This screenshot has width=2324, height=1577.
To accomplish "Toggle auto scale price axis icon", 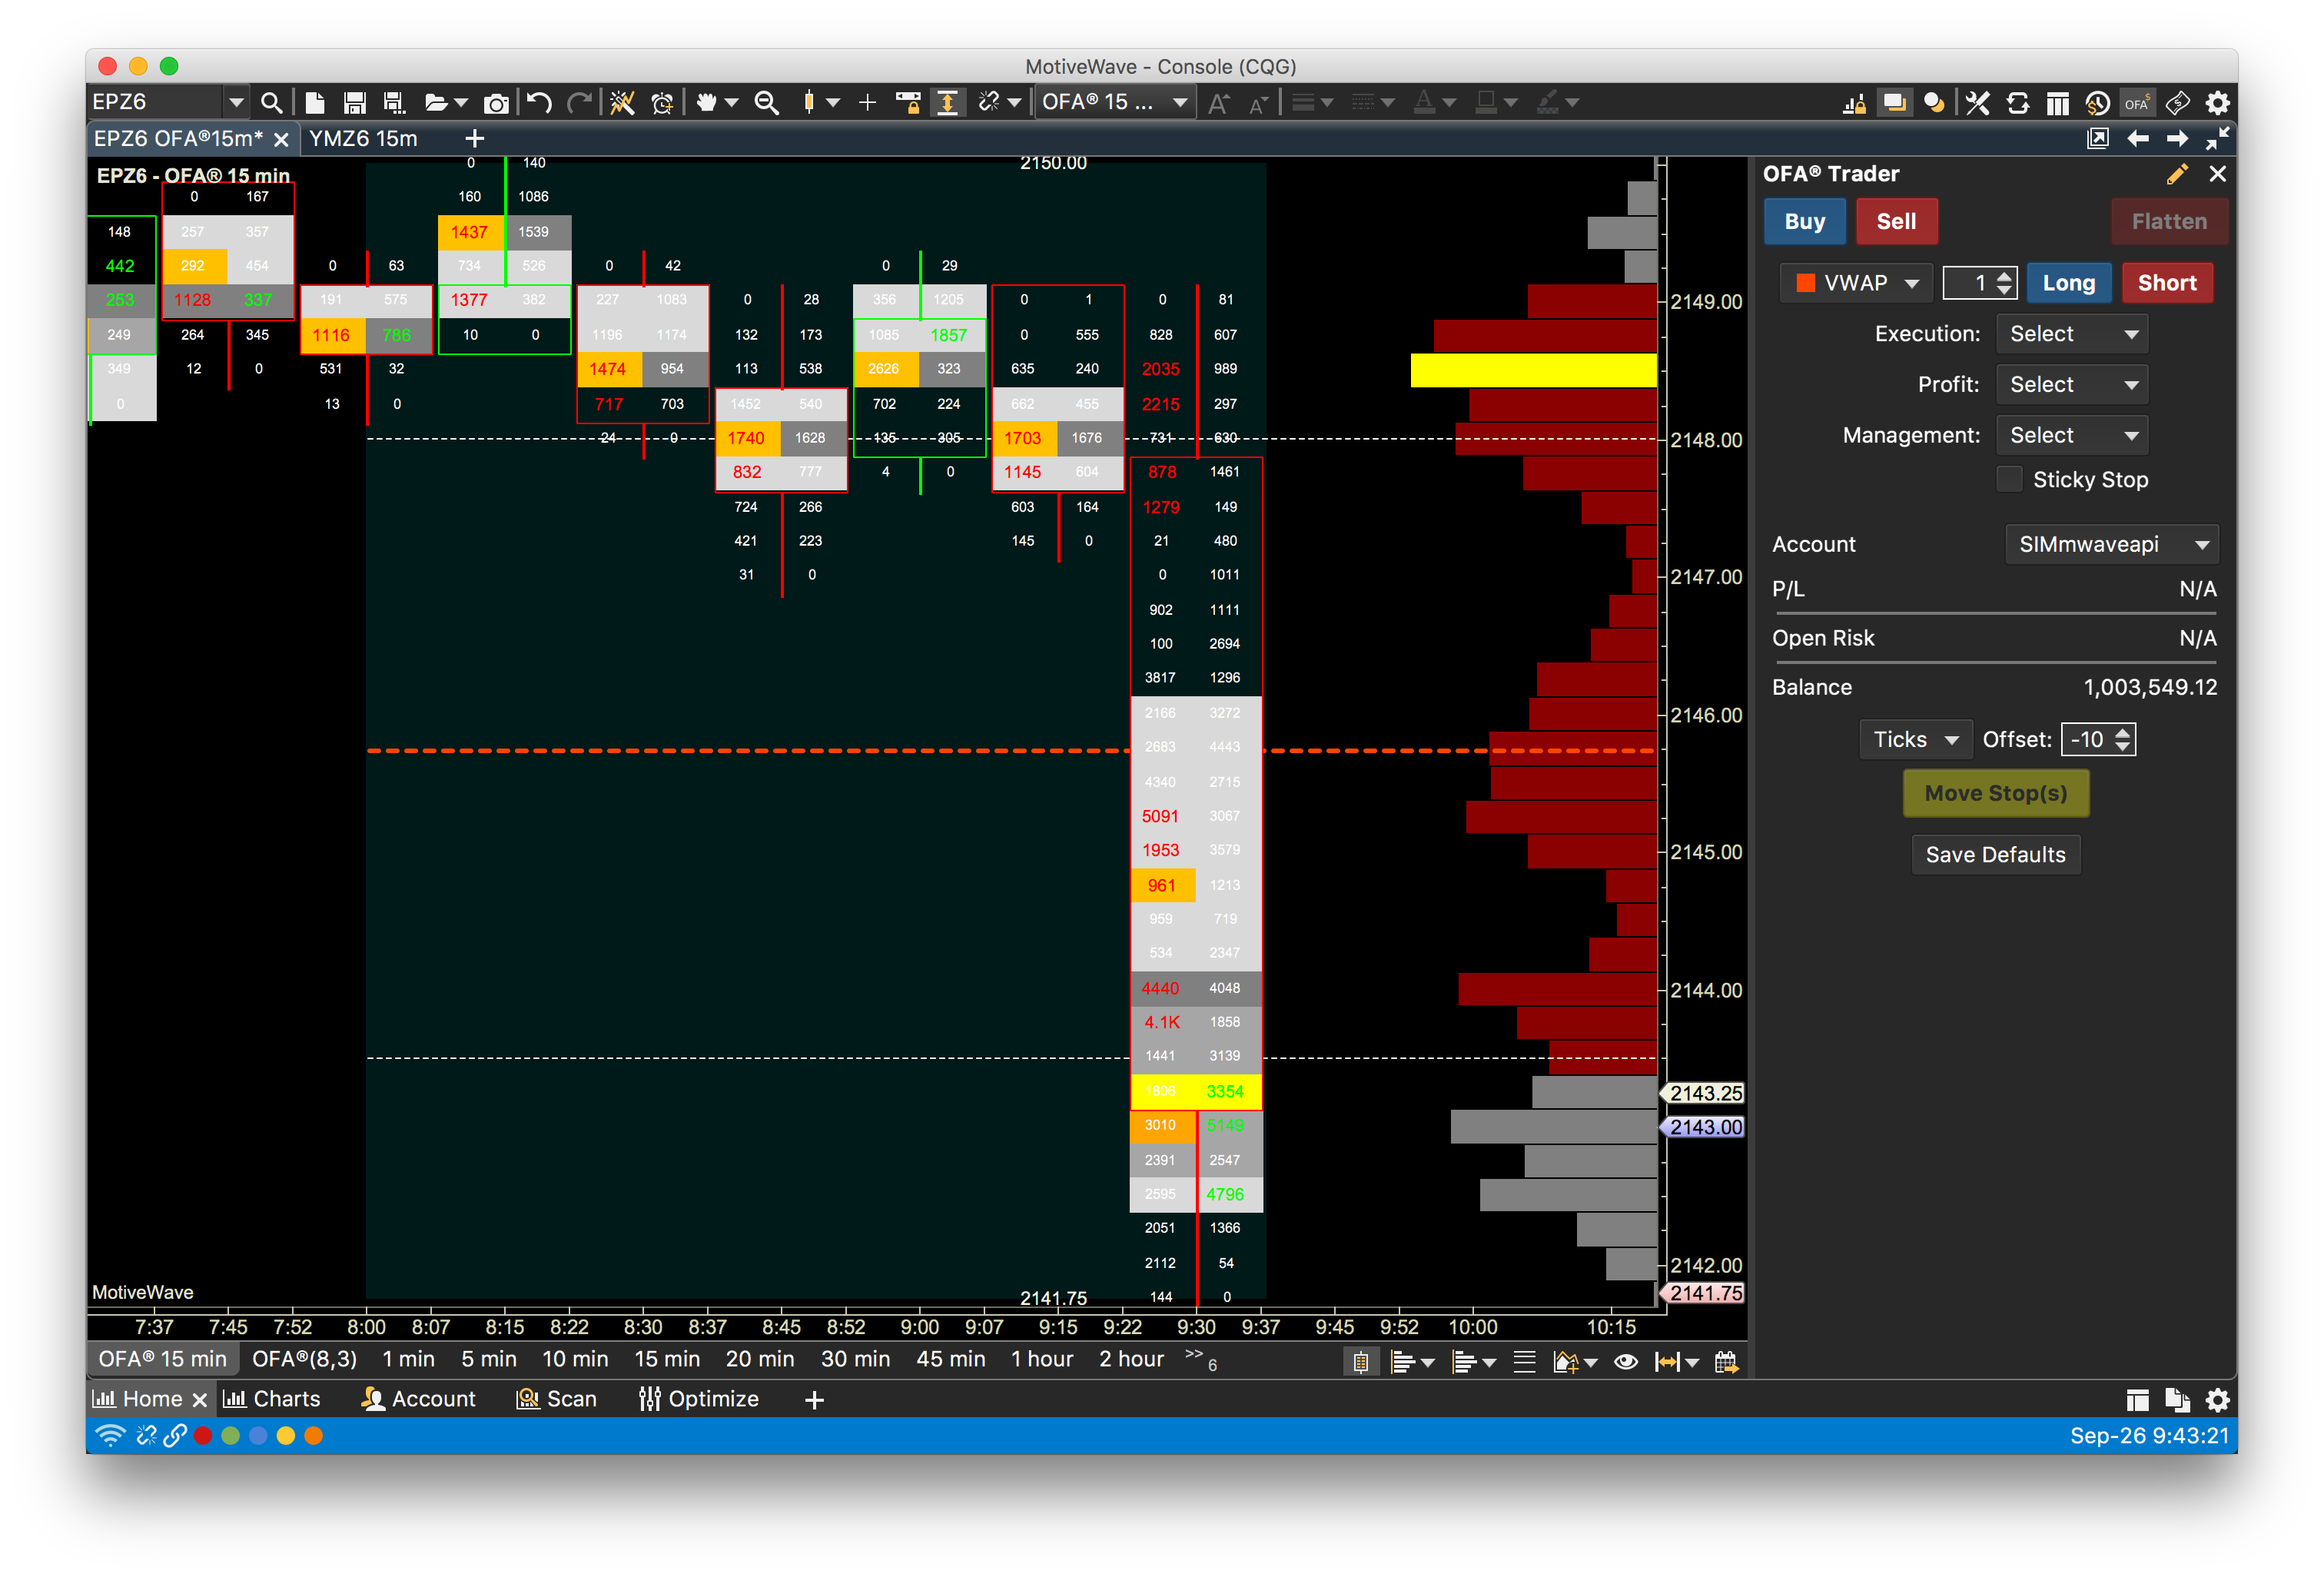I will (x=947, y=102).
